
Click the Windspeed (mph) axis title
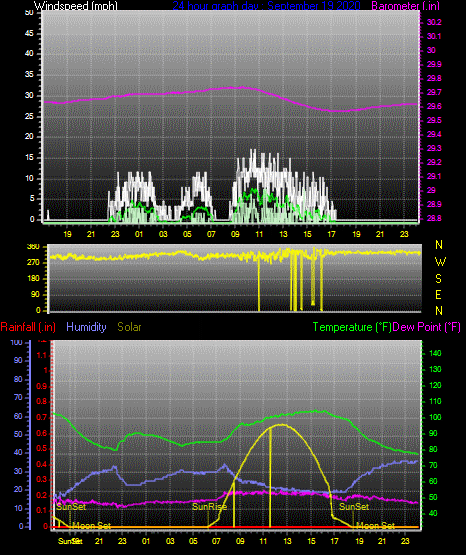tap(75, 6)
